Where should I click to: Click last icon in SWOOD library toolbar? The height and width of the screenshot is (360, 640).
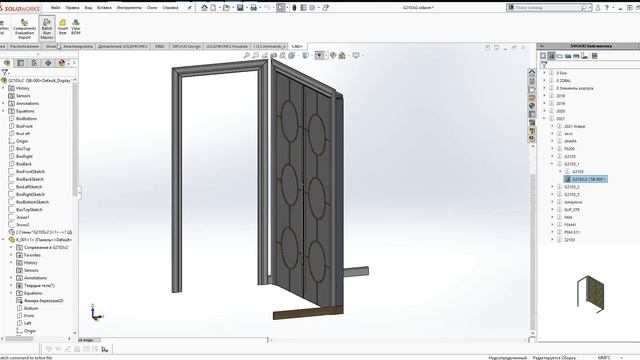coord(595,56)
